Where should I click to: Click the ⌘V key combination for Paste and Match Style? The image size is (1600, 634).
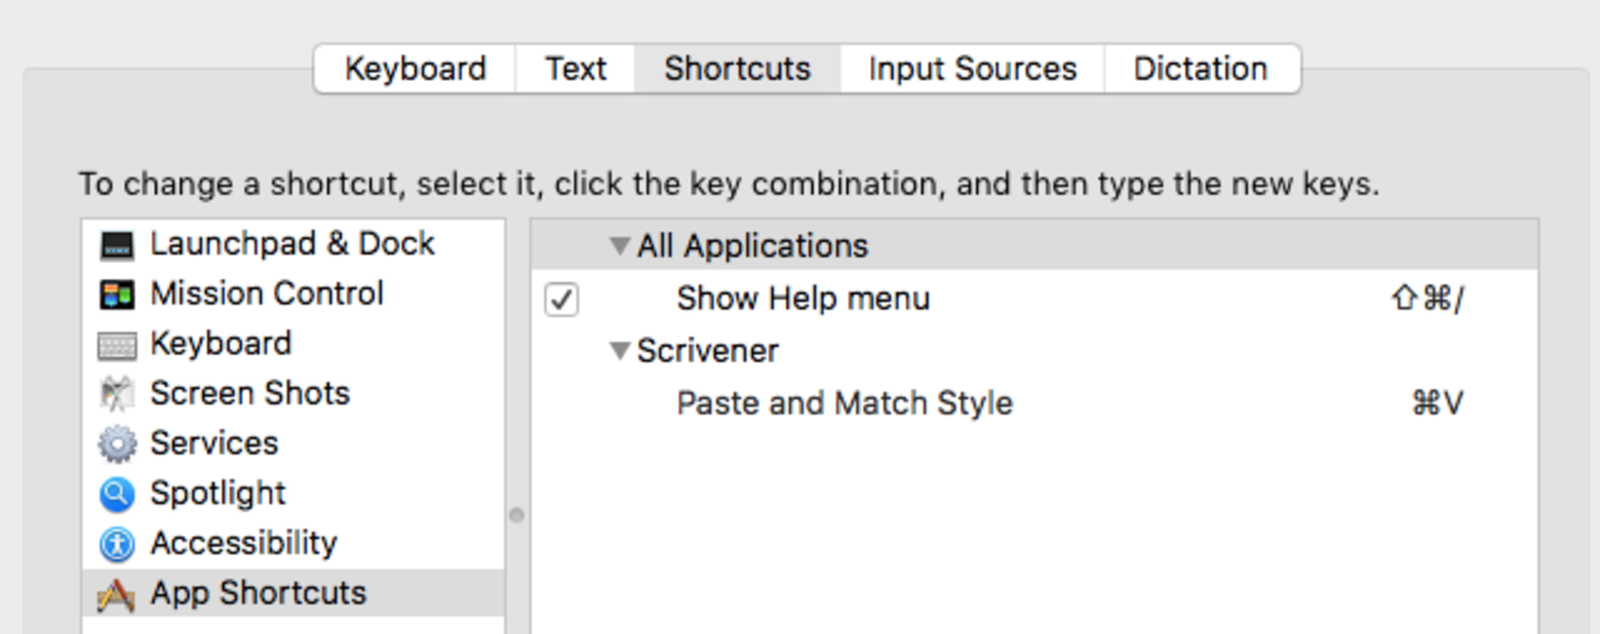point(1437,403)
